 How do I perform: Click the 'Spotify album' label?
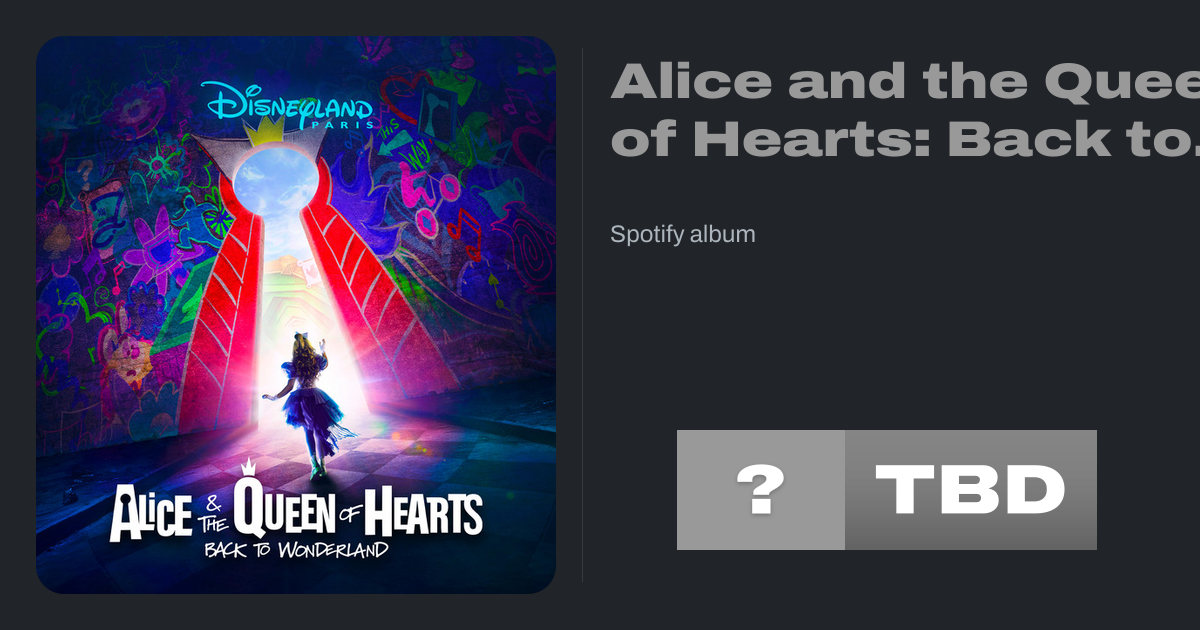point(683,235)
